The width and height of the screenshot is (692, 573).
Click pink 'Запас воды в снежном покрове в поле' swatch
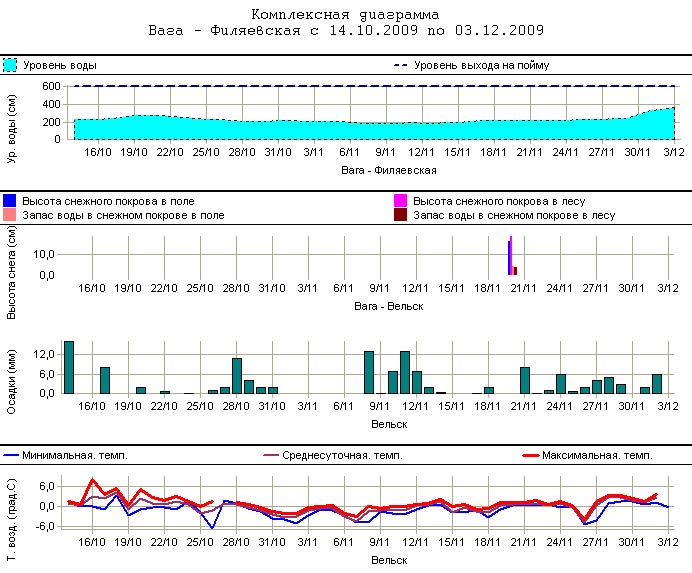(9, 214)
